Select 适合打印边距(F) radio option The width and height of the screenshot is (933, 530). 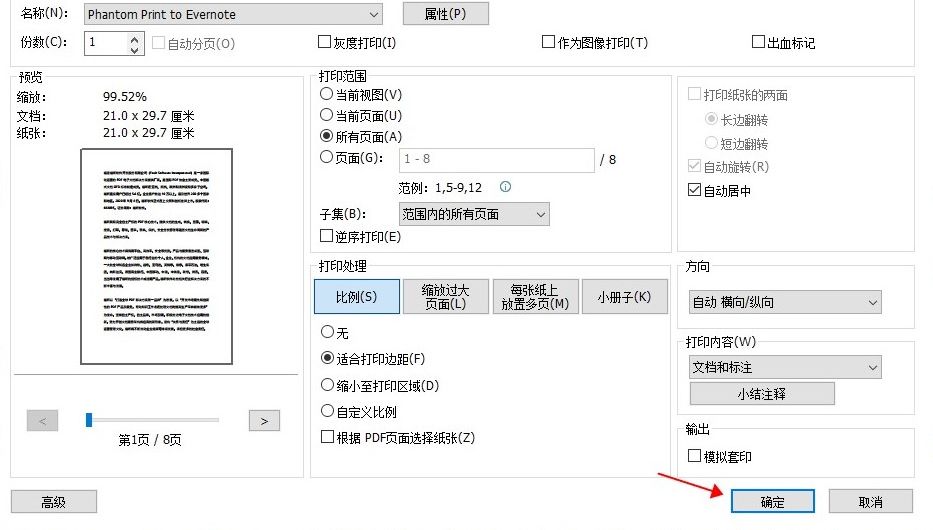pos(327,358)
